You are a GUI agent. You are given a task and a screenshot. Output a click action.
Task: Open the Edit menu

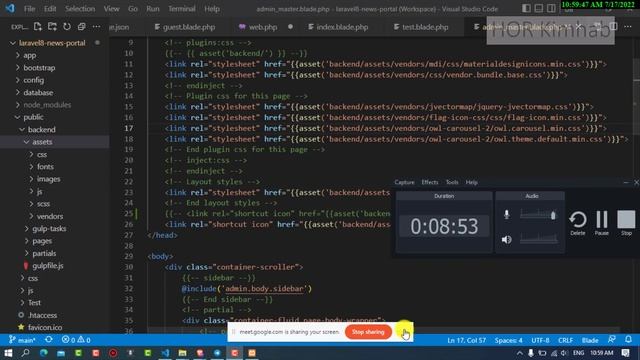[x=50, y=9]
